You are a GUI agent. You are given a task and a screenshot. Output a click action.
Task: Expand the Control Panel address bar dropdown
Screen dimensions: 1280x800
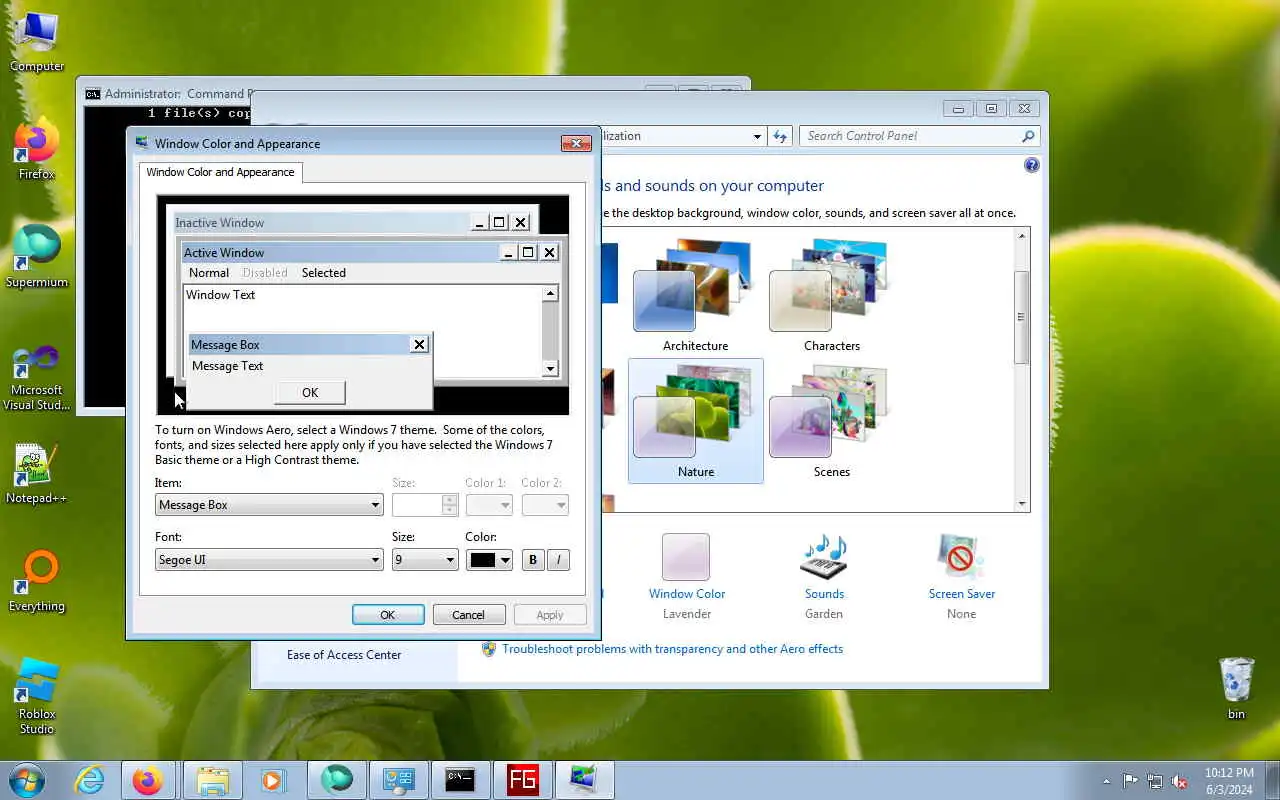757,136
